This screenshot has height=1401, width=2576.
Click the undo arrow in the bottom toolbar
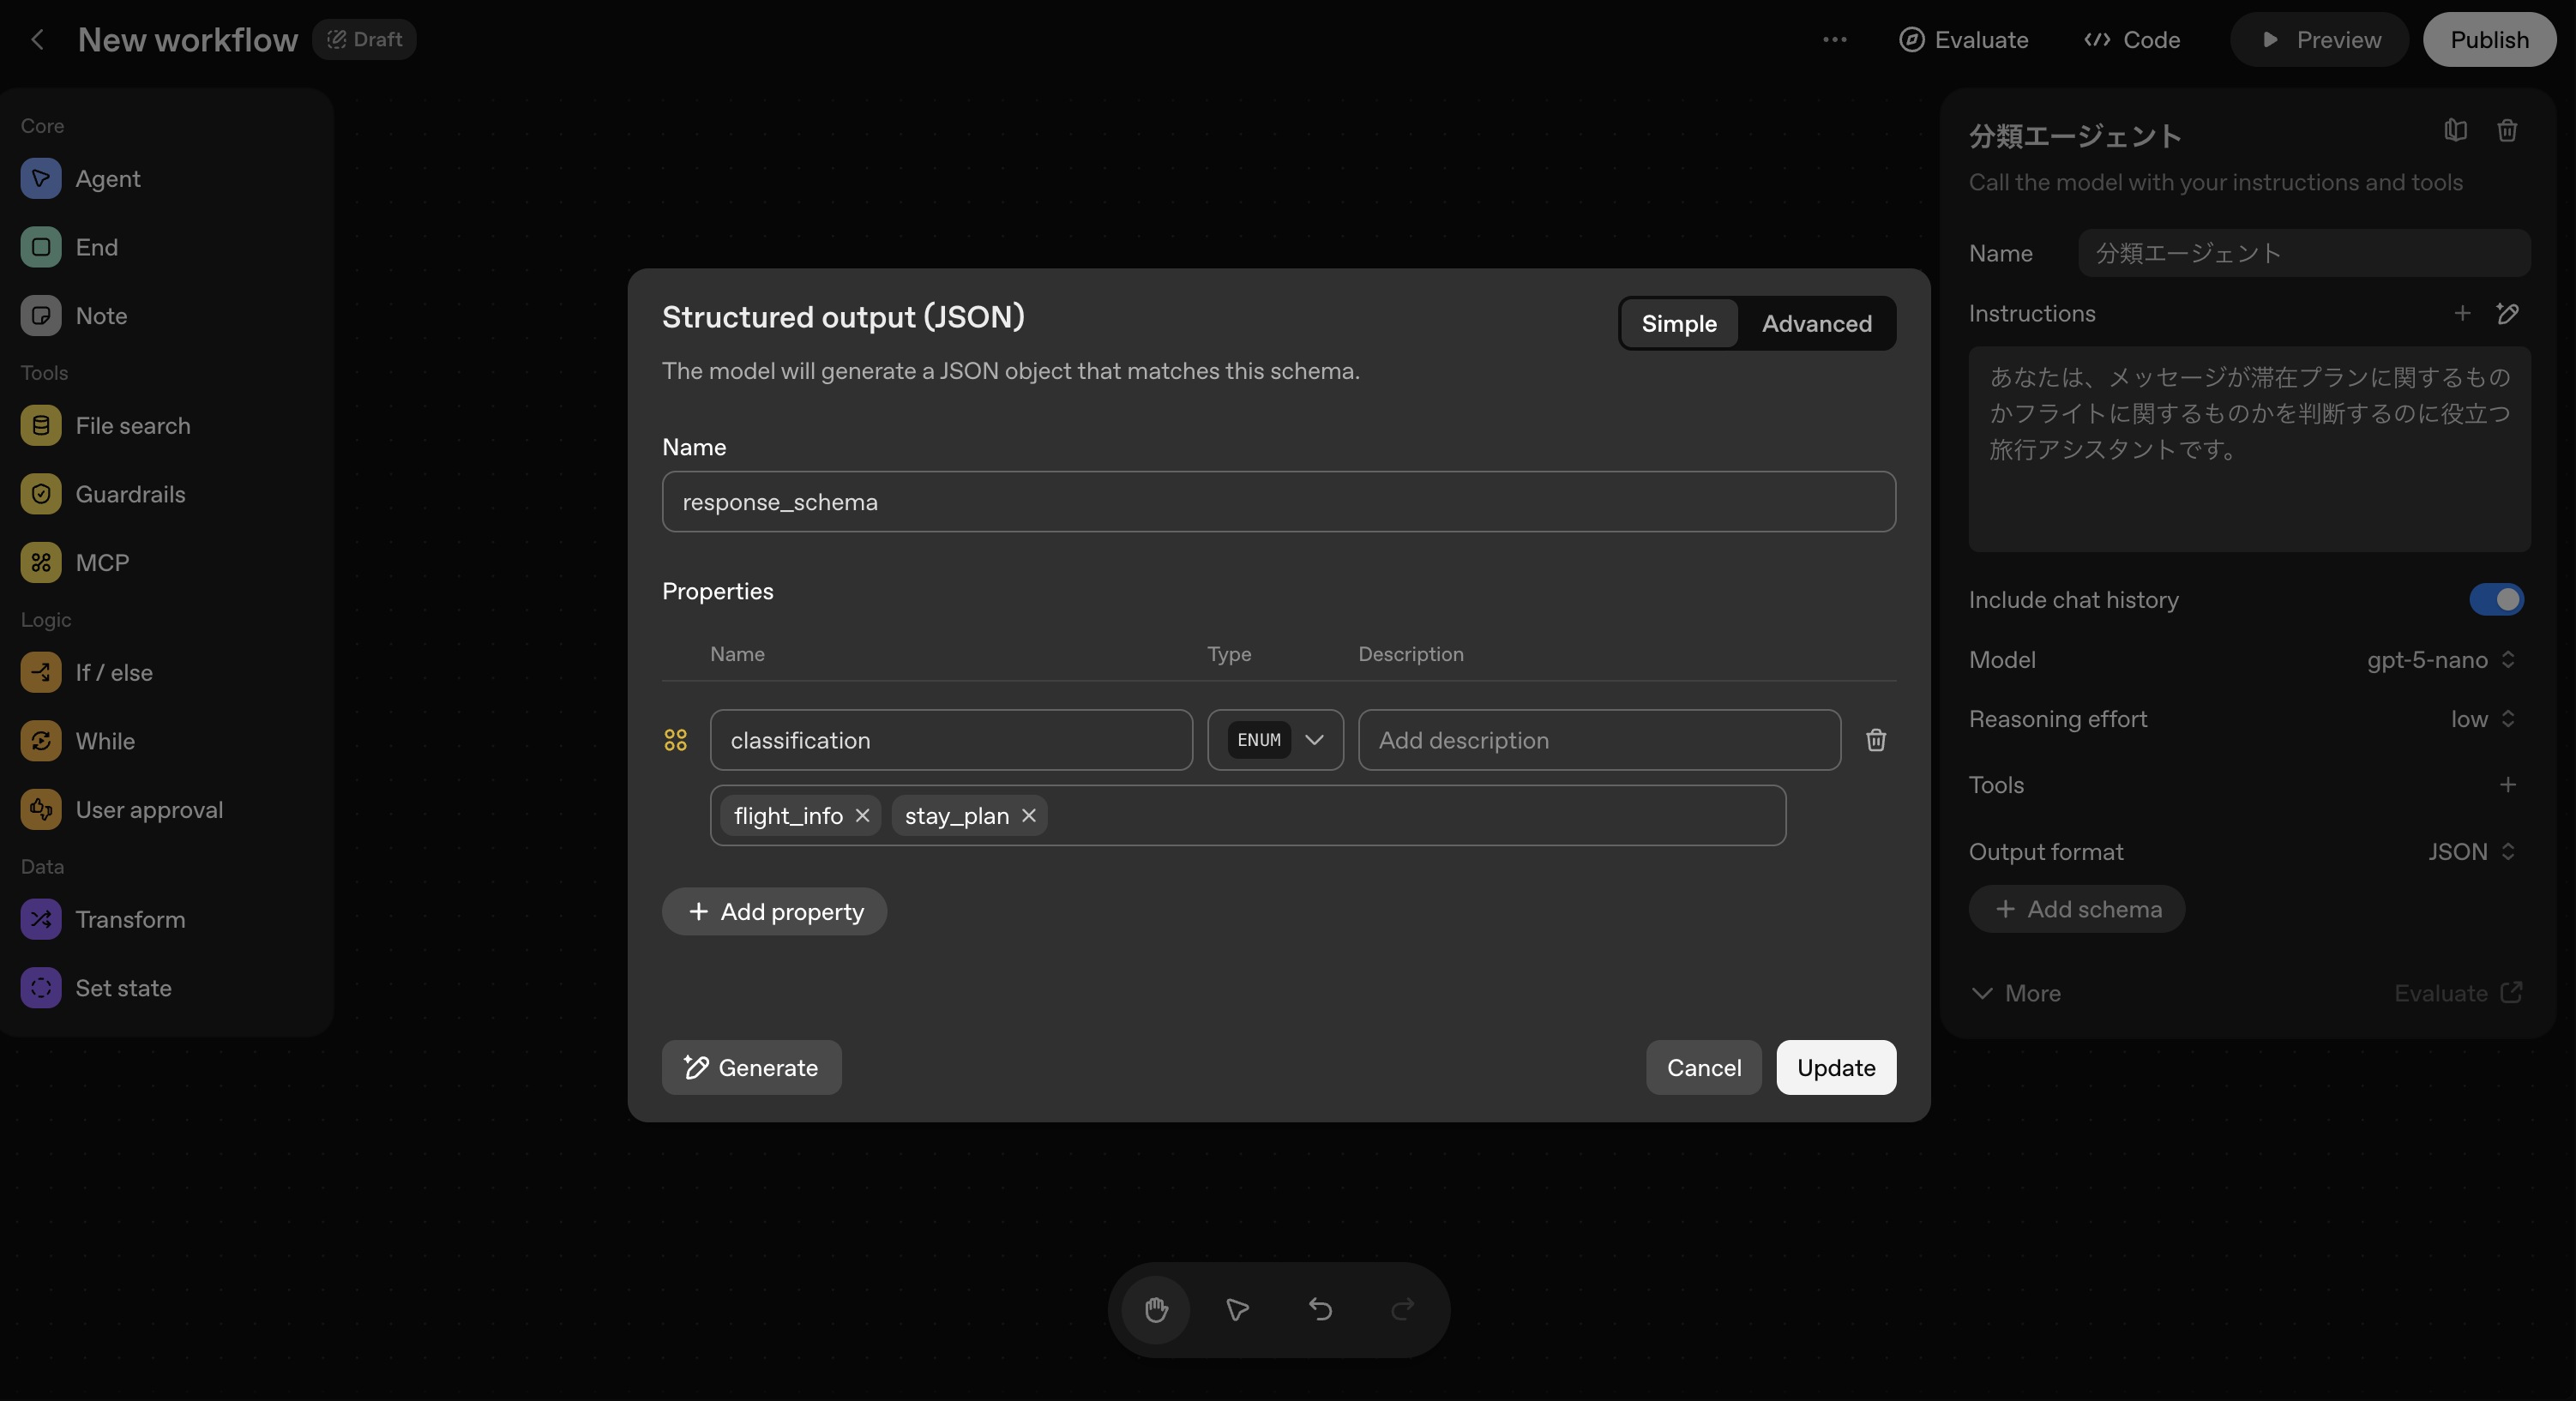(x=1320, y=1309)
